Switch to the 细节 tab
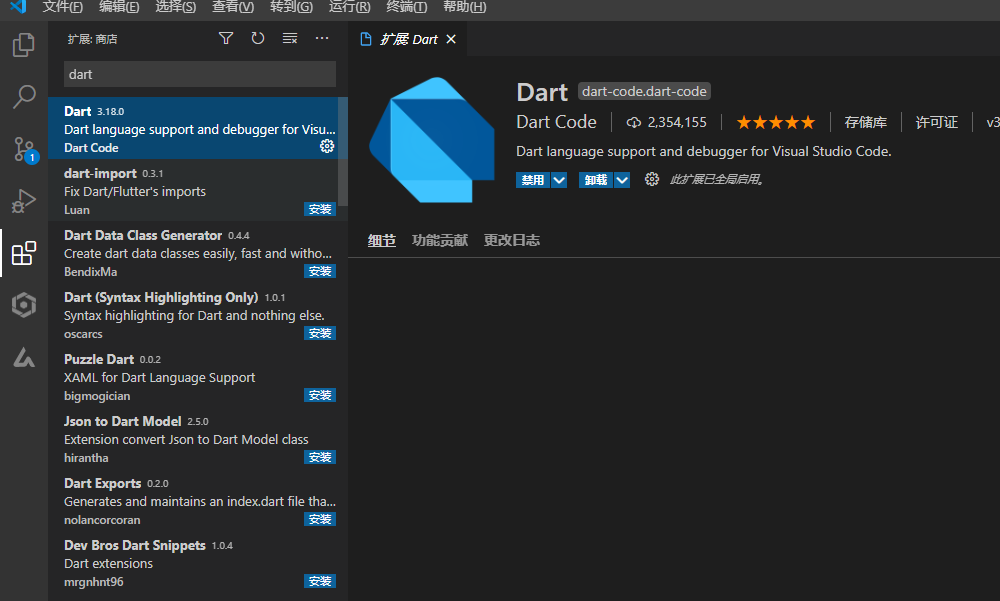This screenshot has width=1000, height=601. pyautogui.click(x=382, y=241)
